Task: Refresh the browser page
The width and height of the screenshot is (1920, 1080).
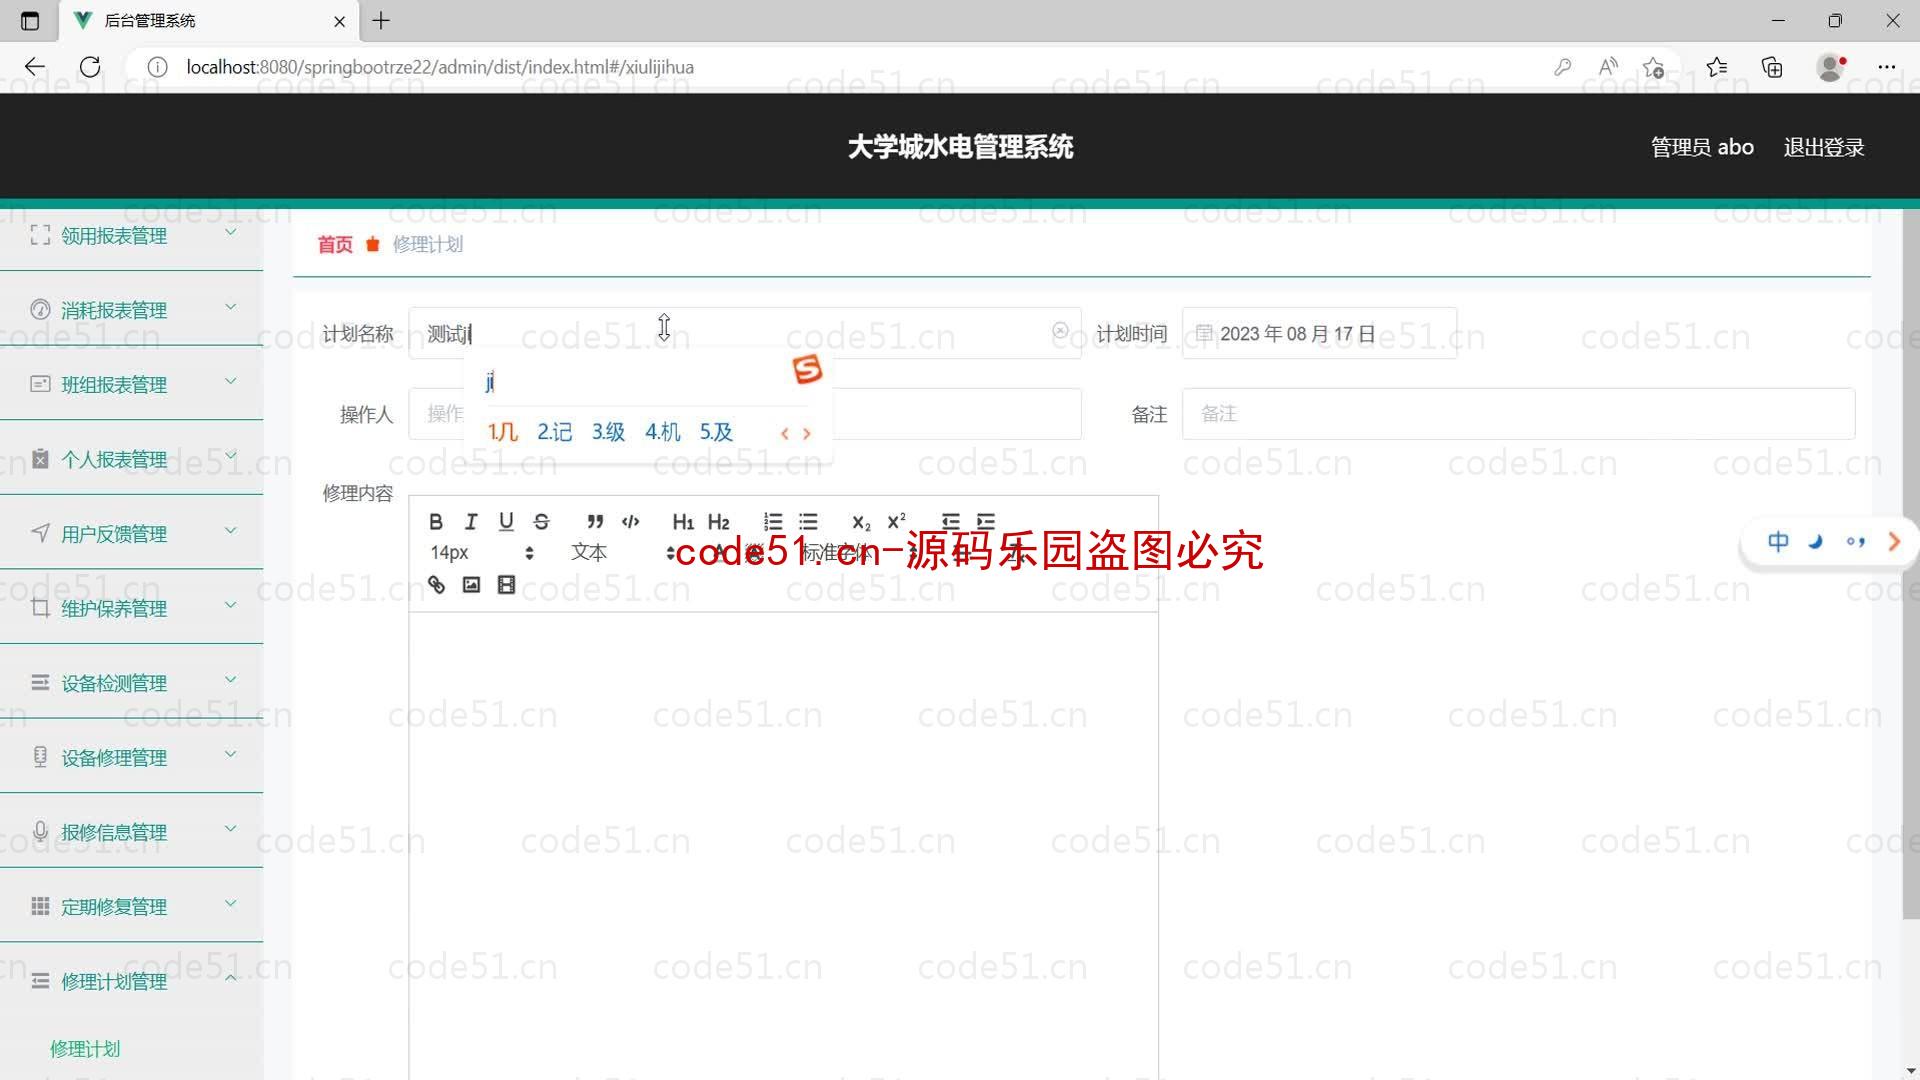Action: point(90,67)
